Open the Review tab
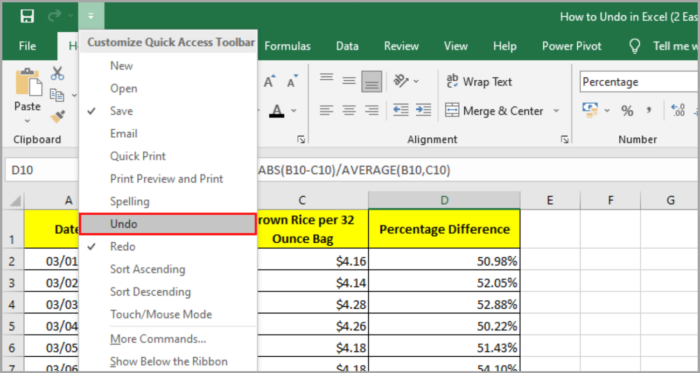700x373 pixels. click(x=401, y=46)
